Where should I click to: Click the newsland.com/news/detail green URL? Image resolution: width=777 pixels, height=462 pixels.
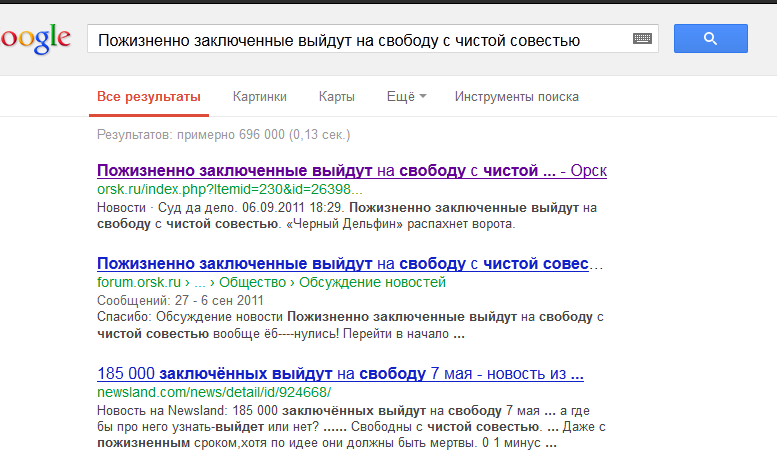tap(213, 392)
